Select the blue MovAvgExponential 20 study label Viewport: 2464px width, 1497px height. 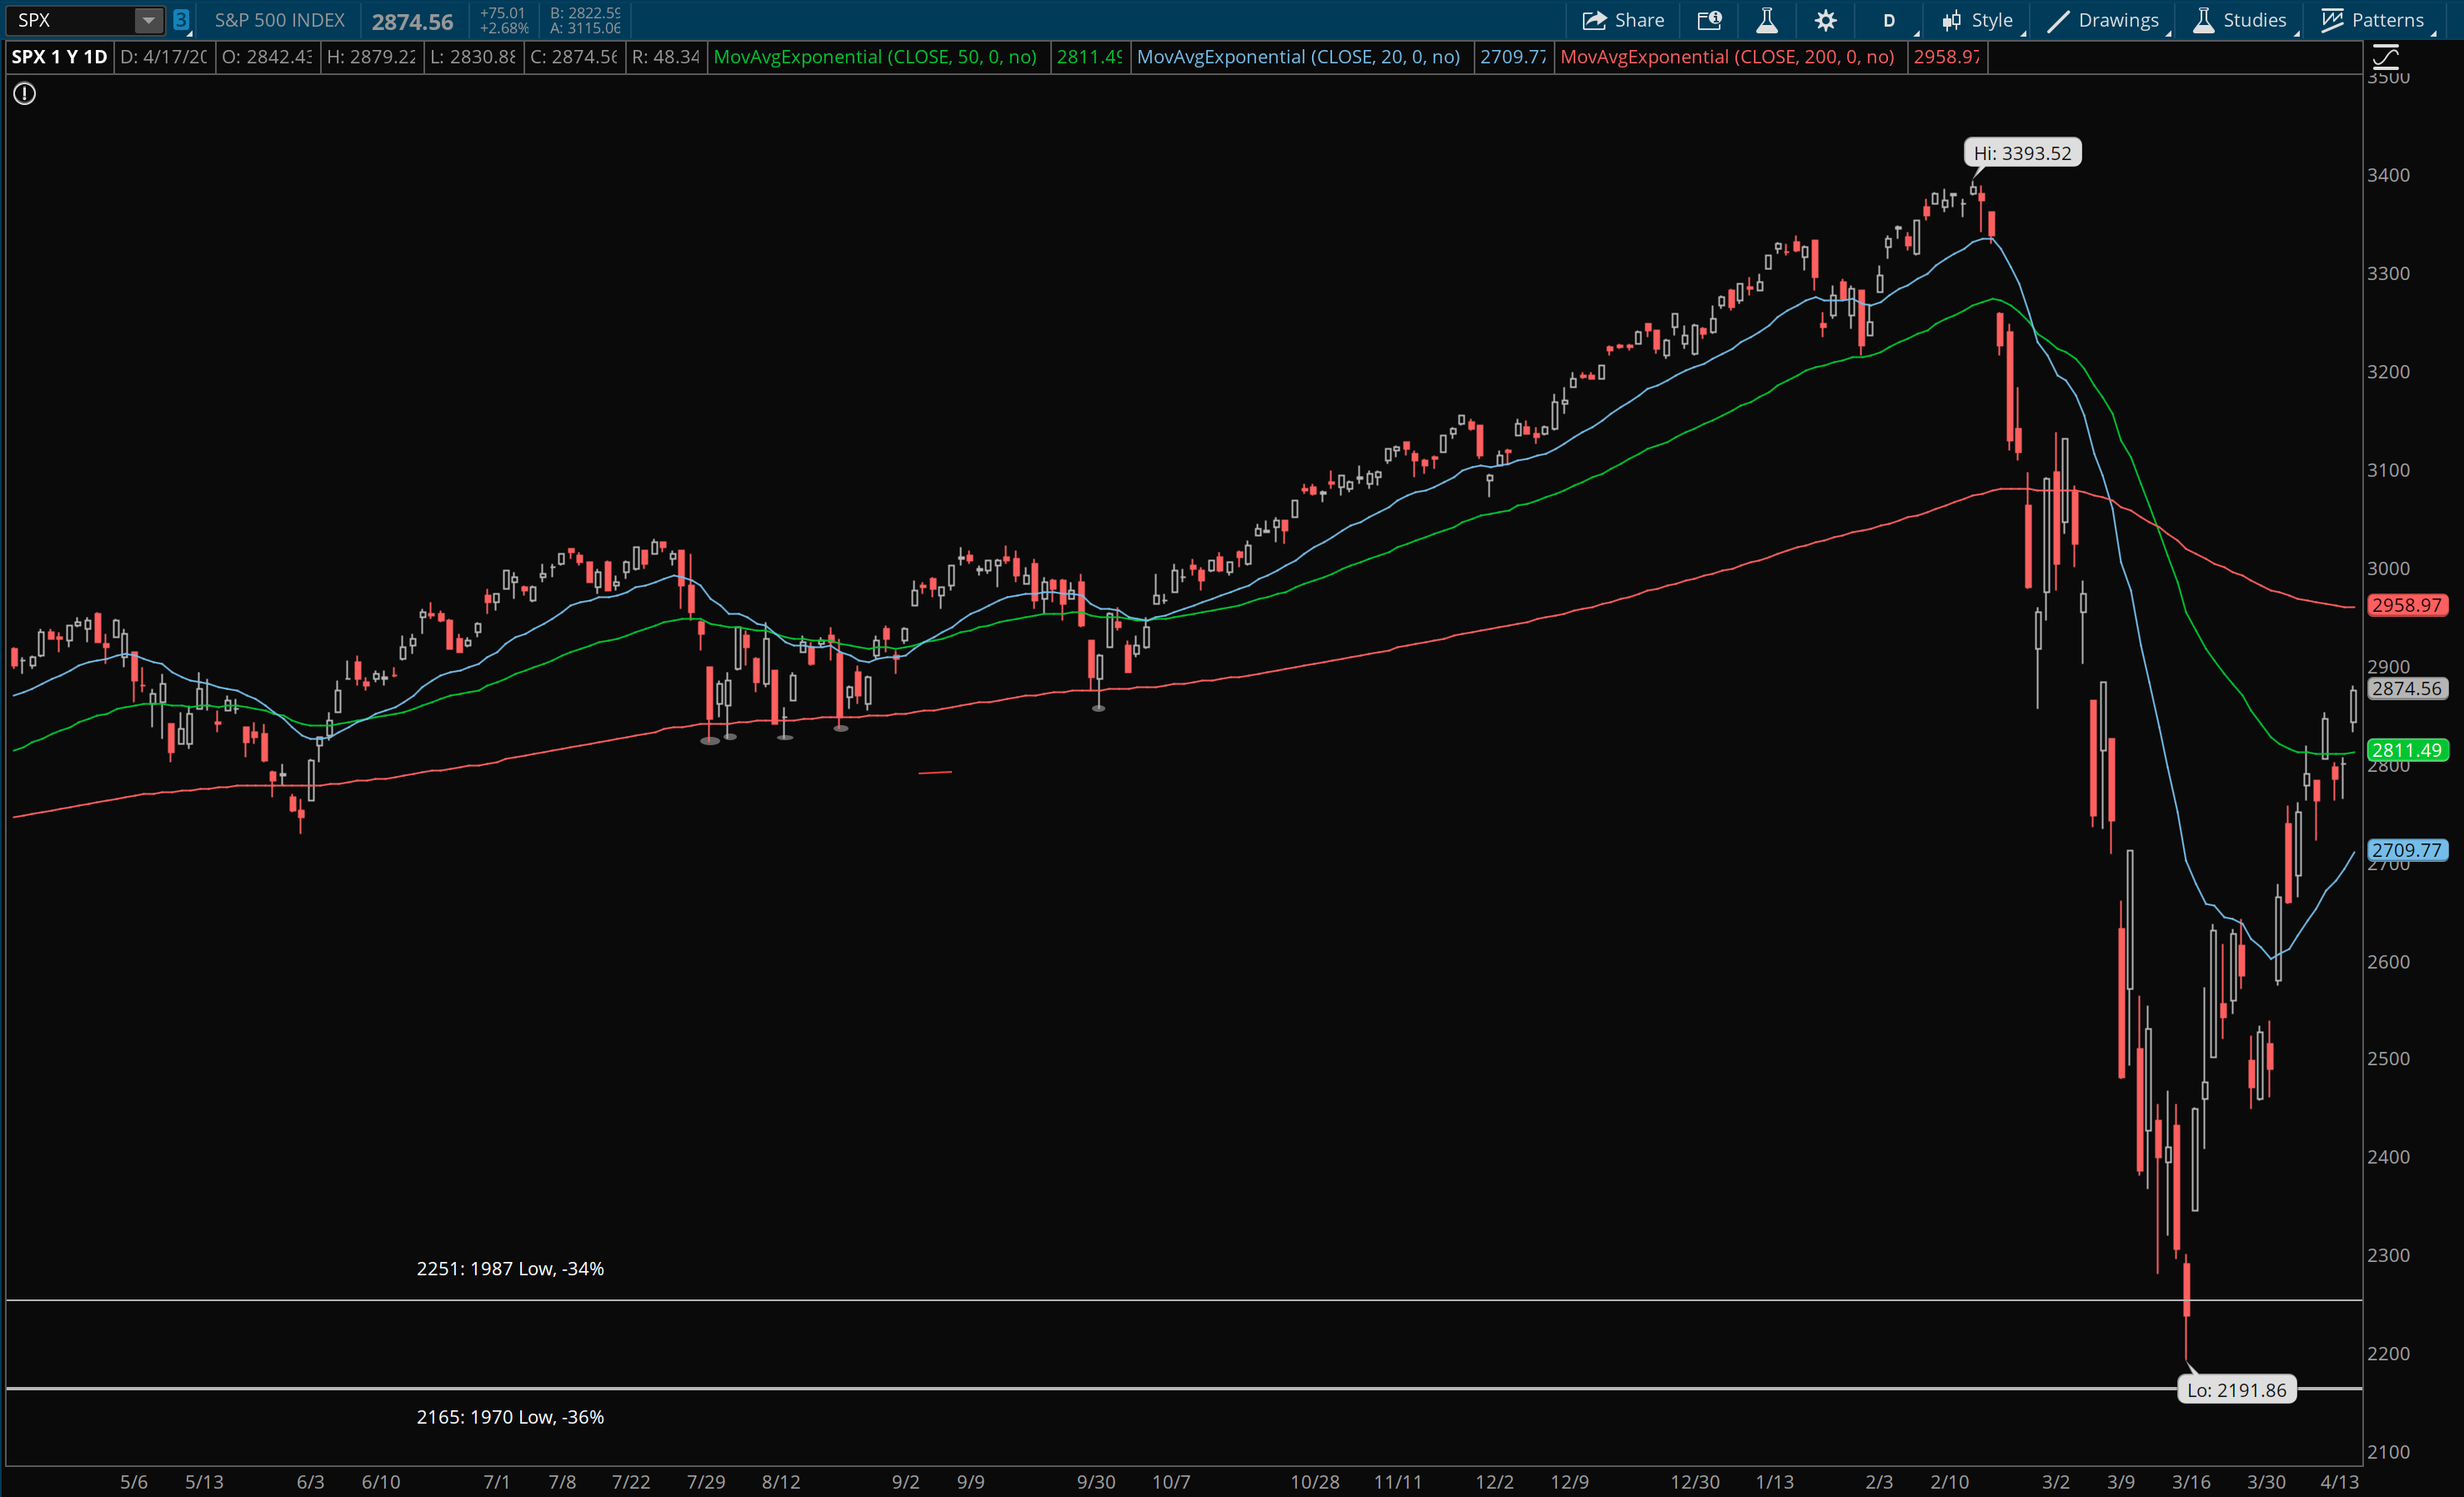click(1298, 57)
